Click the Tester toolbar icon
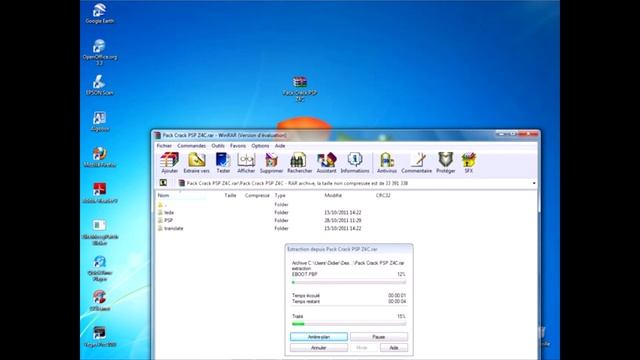 pos(223,163)
